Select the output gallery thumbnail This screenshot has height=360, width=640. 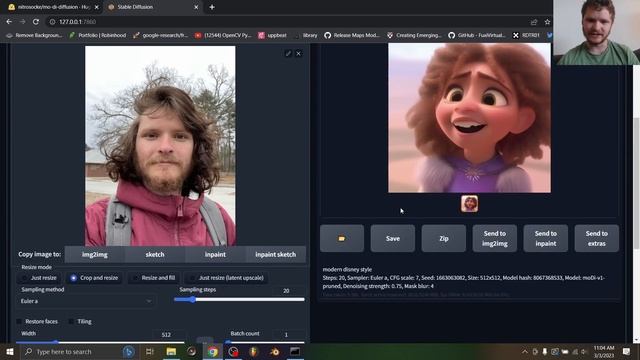[x=469, y=203]
